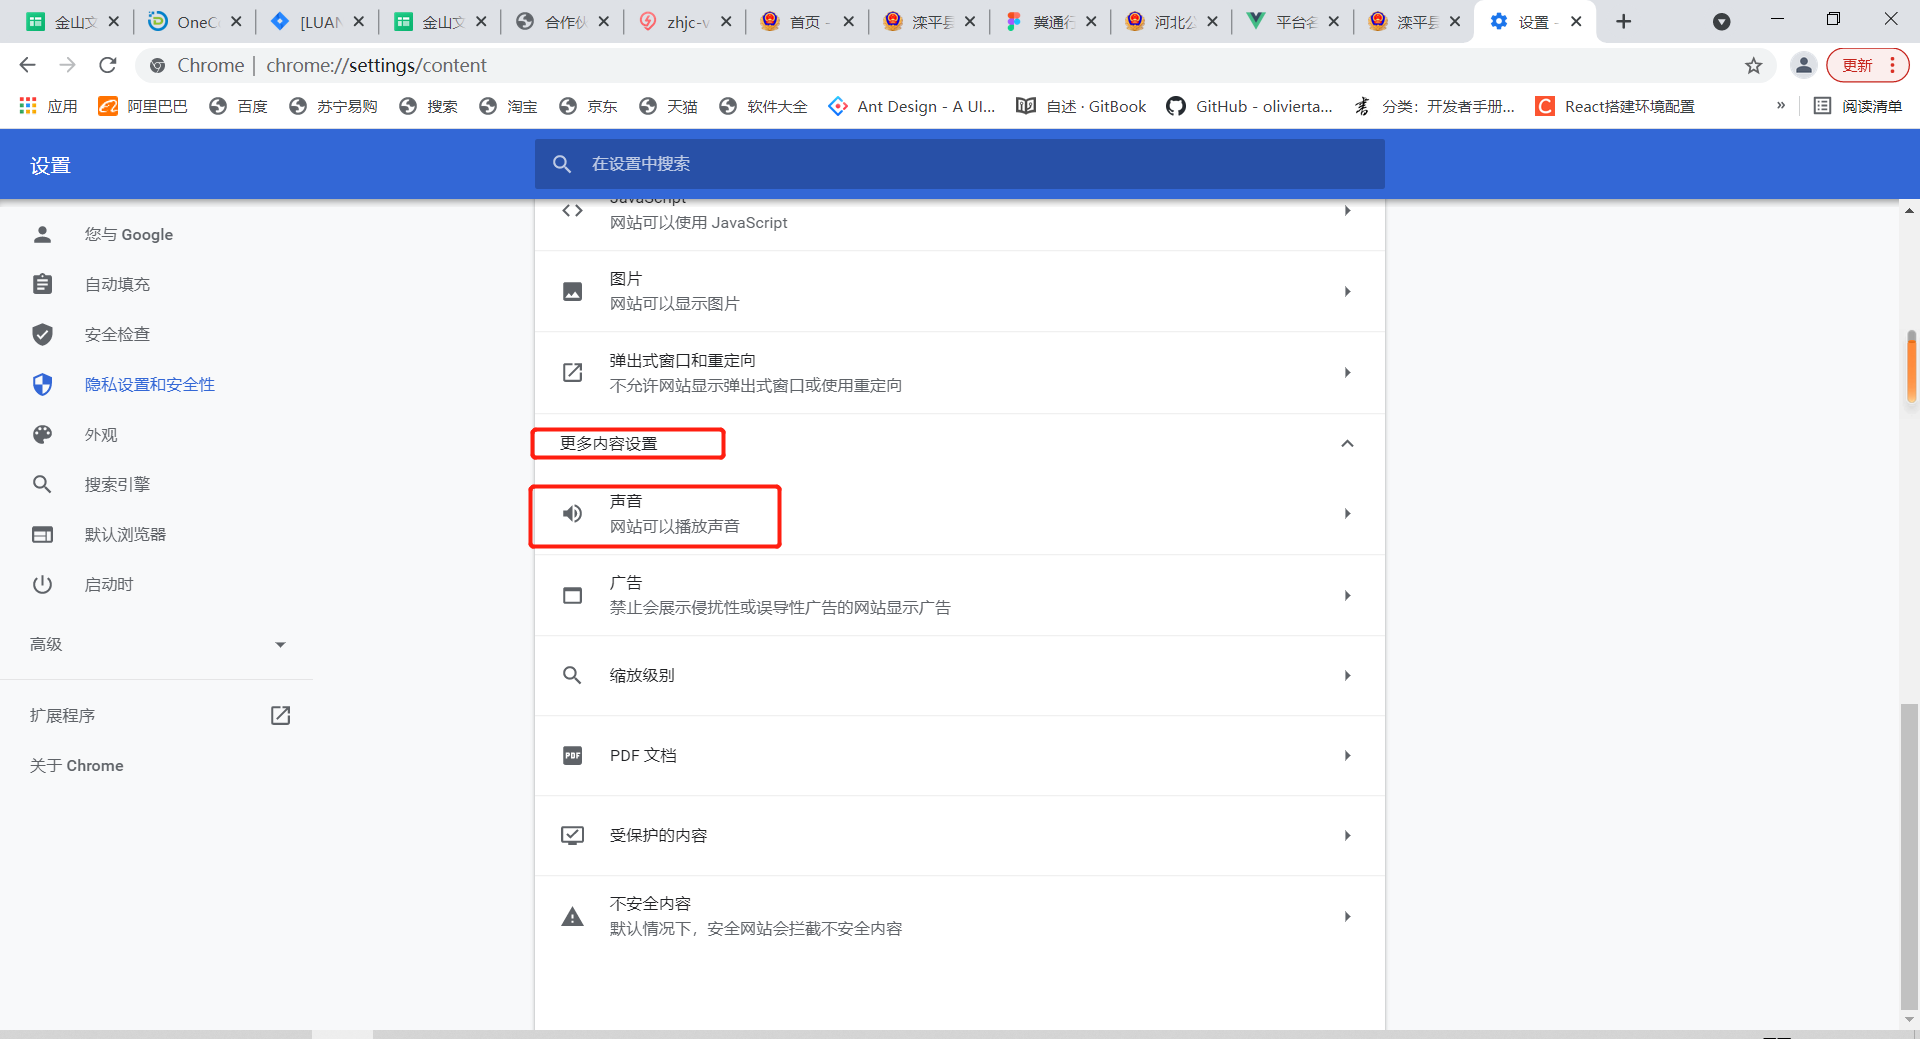Open the 广告 ads setting arrow
This screenshot has width=1920, height=1039.
1348,595
